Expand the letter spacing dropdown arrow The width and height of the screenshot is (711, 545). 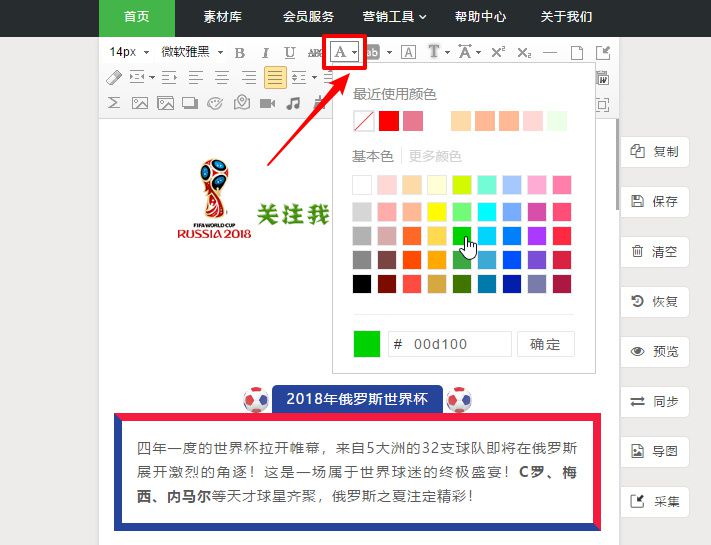click(x=478, y=53)
